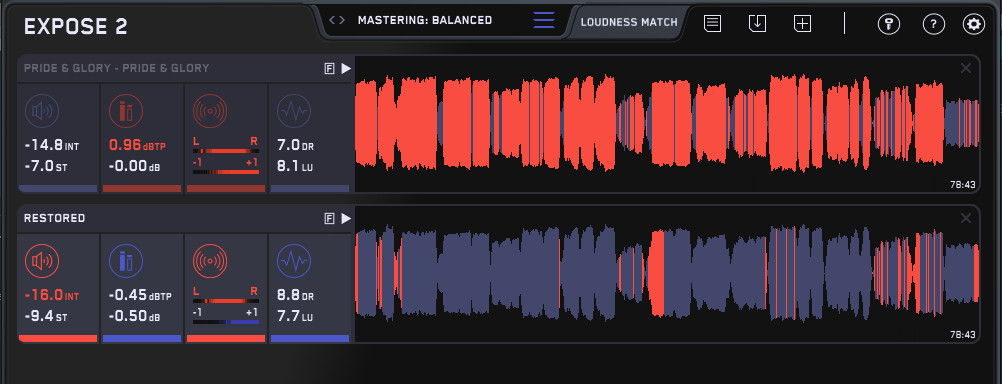Add a new track with plus icon

(x=802, y=24)
